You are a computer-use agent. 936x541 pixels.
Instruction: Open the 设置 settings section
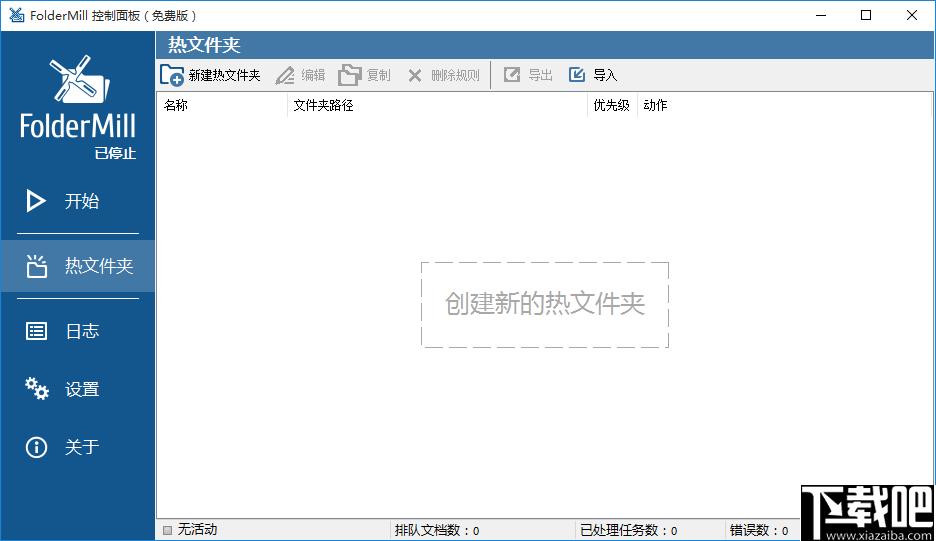click(78, 389)
